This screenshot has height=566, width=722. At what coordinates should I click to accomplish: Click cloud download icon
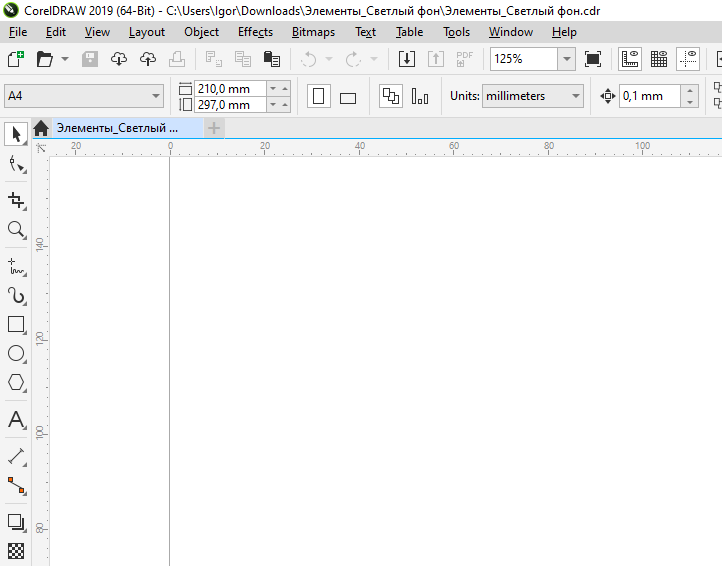point(119,59)
